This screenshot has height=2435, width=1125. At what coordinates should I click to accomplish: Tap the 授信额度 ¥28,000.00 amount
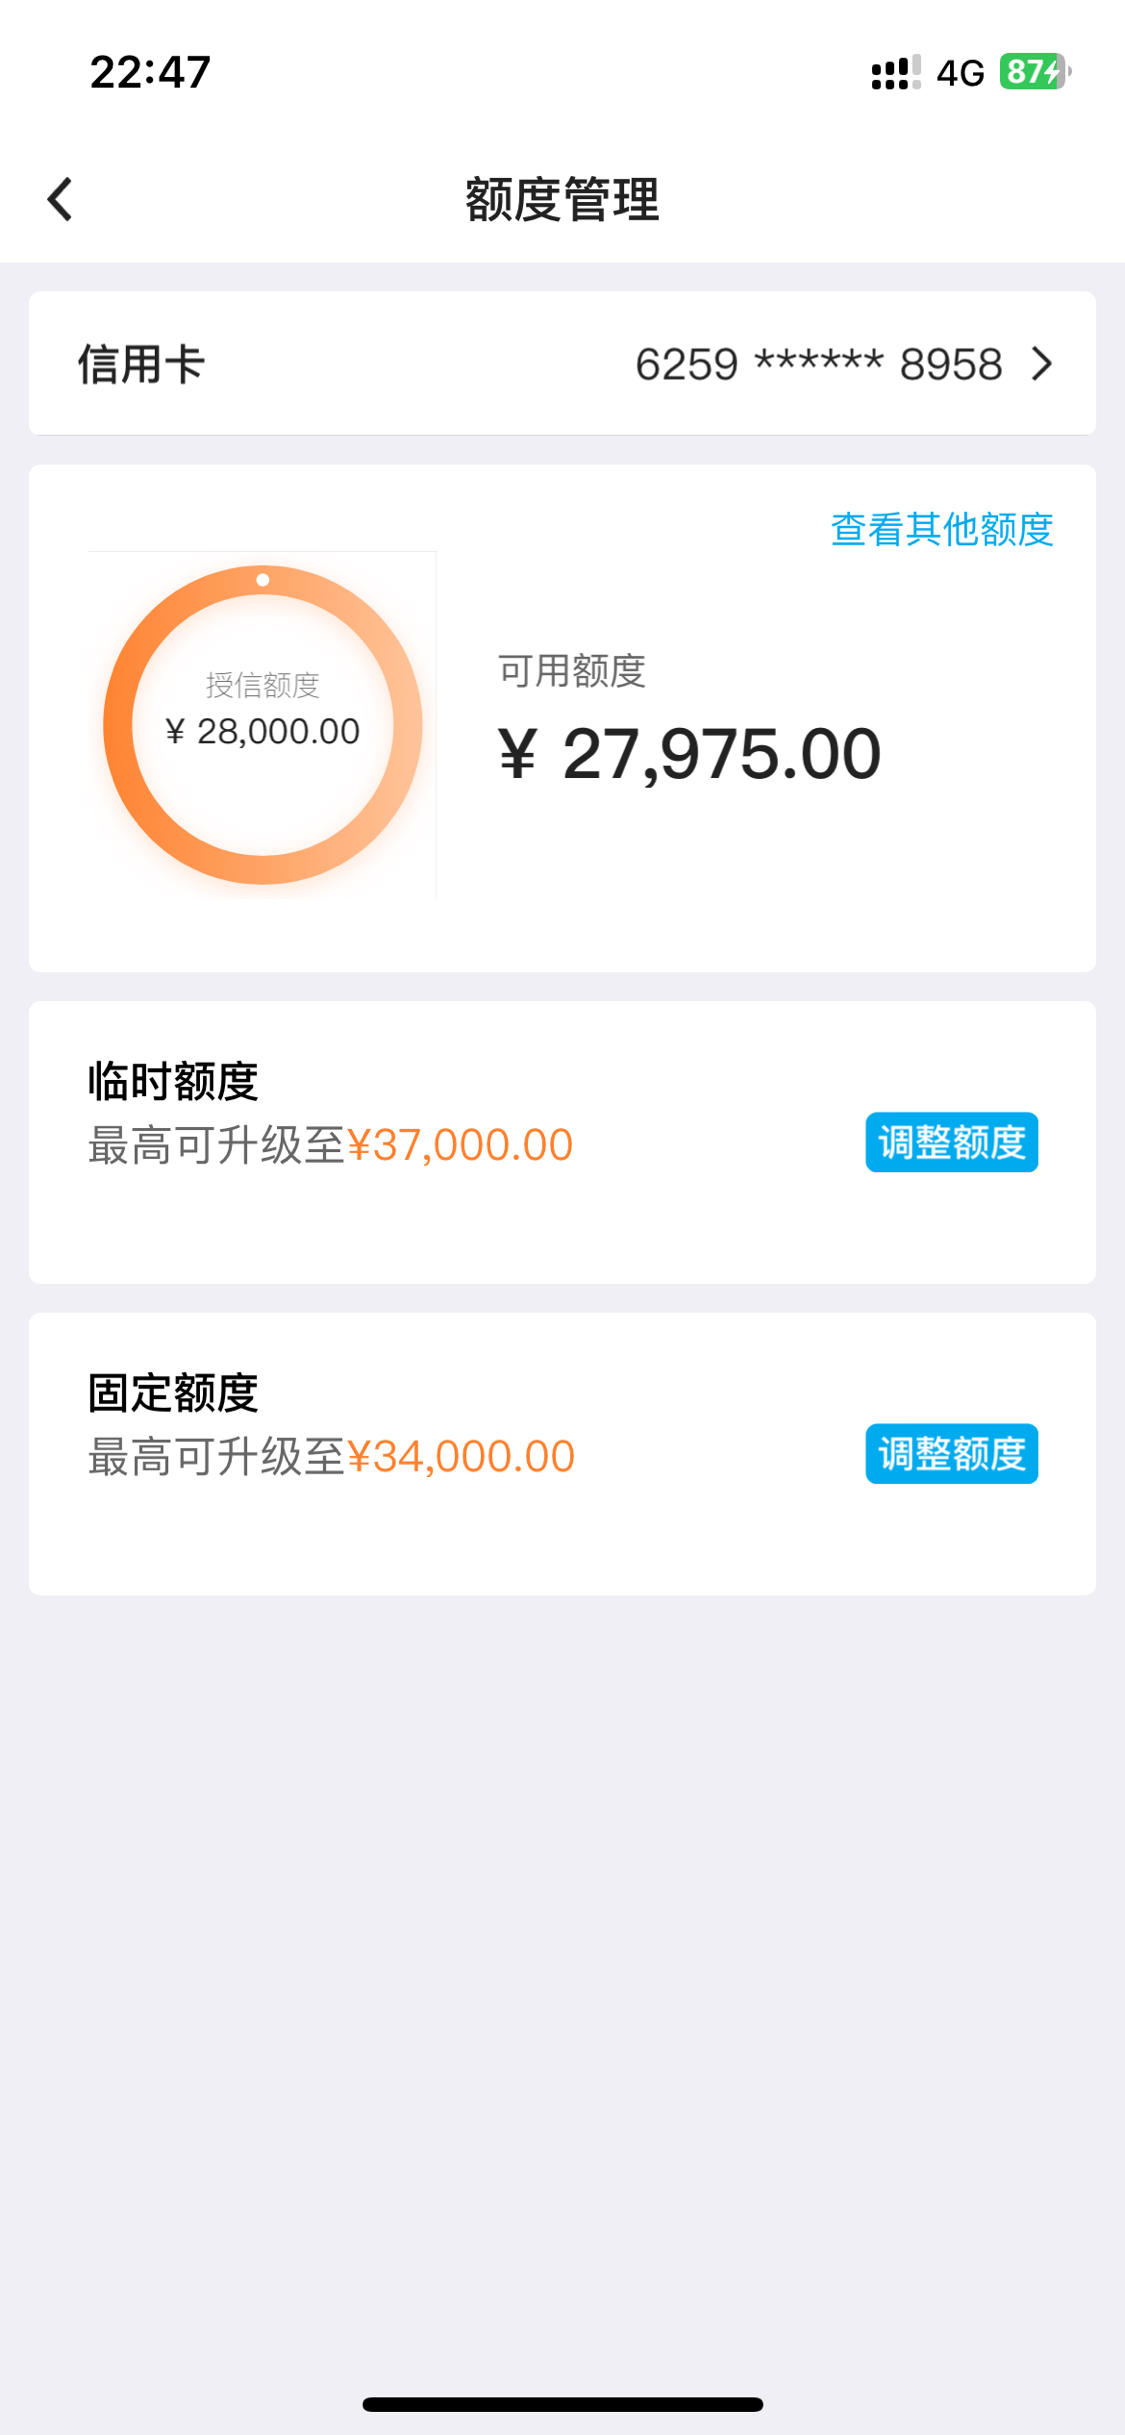coord(263,732)
